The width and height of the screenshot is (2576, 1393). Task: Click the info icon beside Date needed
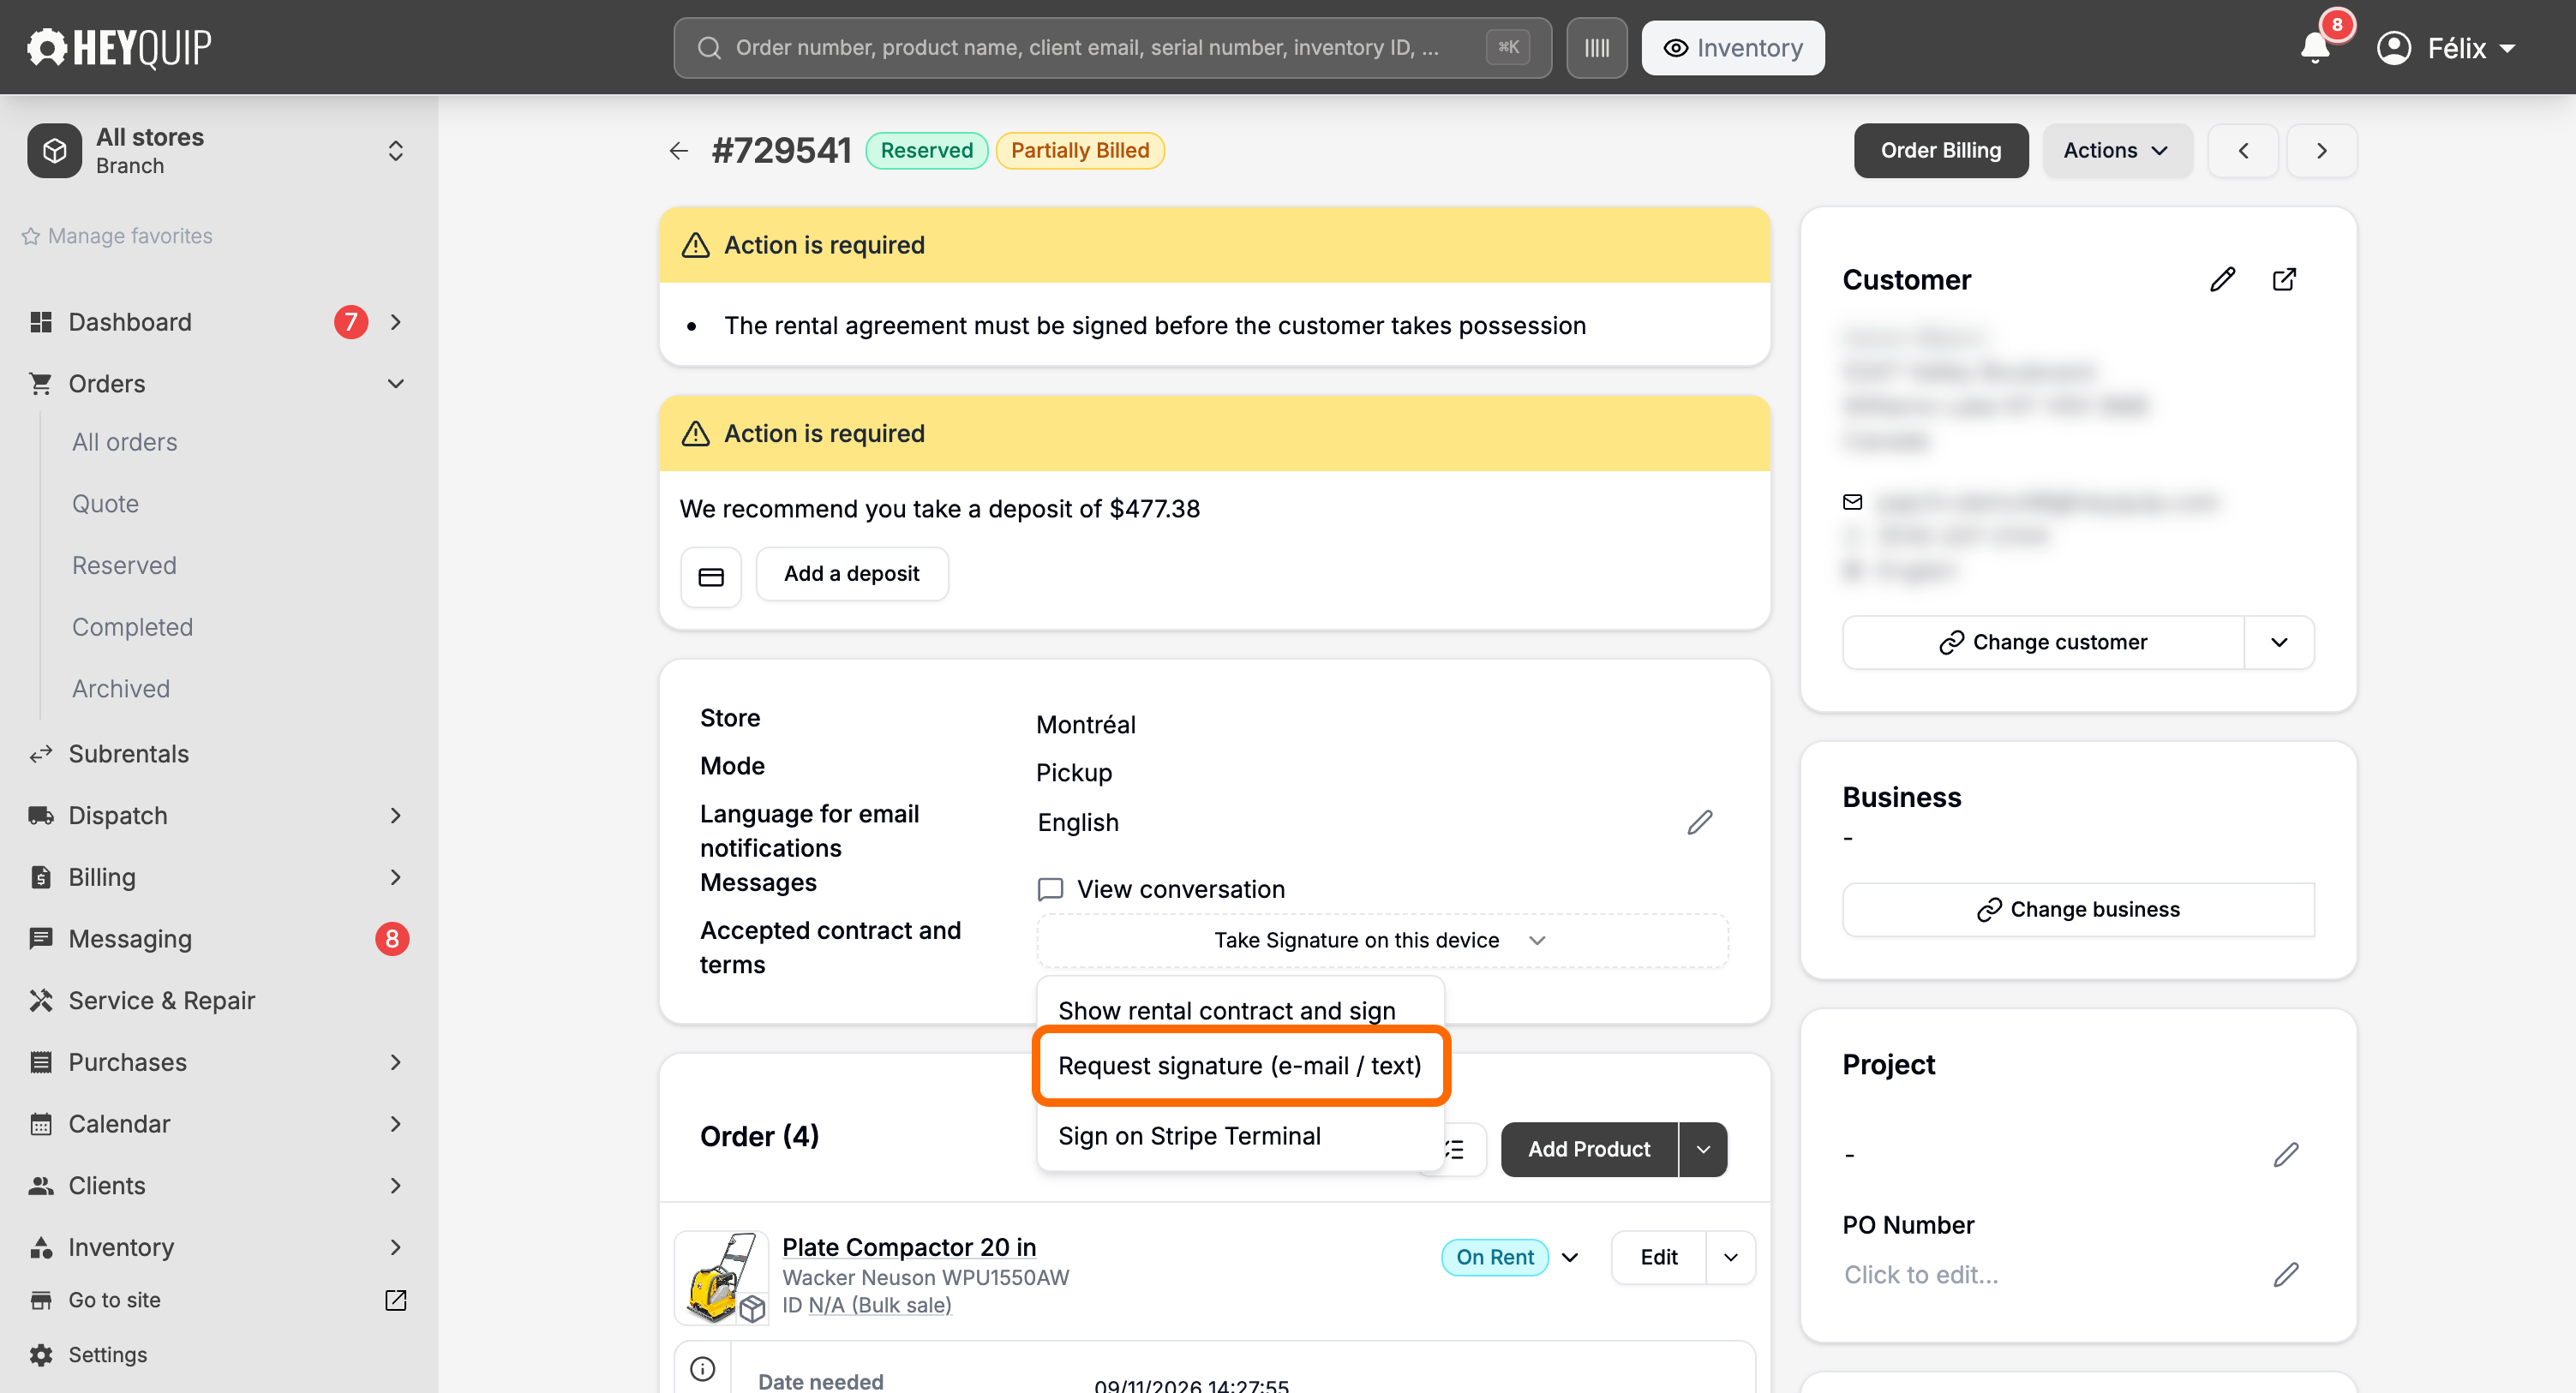[703, 1368]
